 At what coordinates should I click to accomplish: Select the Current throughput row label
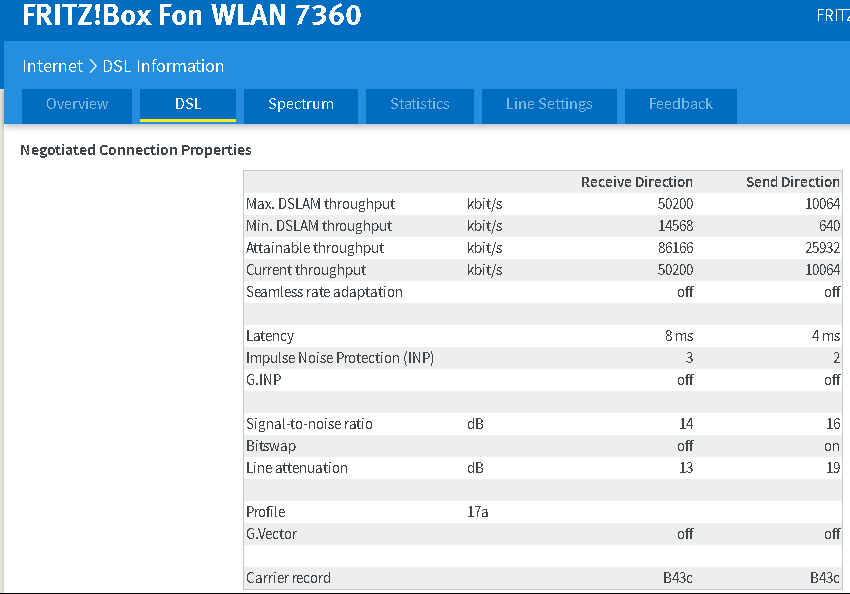306,270
